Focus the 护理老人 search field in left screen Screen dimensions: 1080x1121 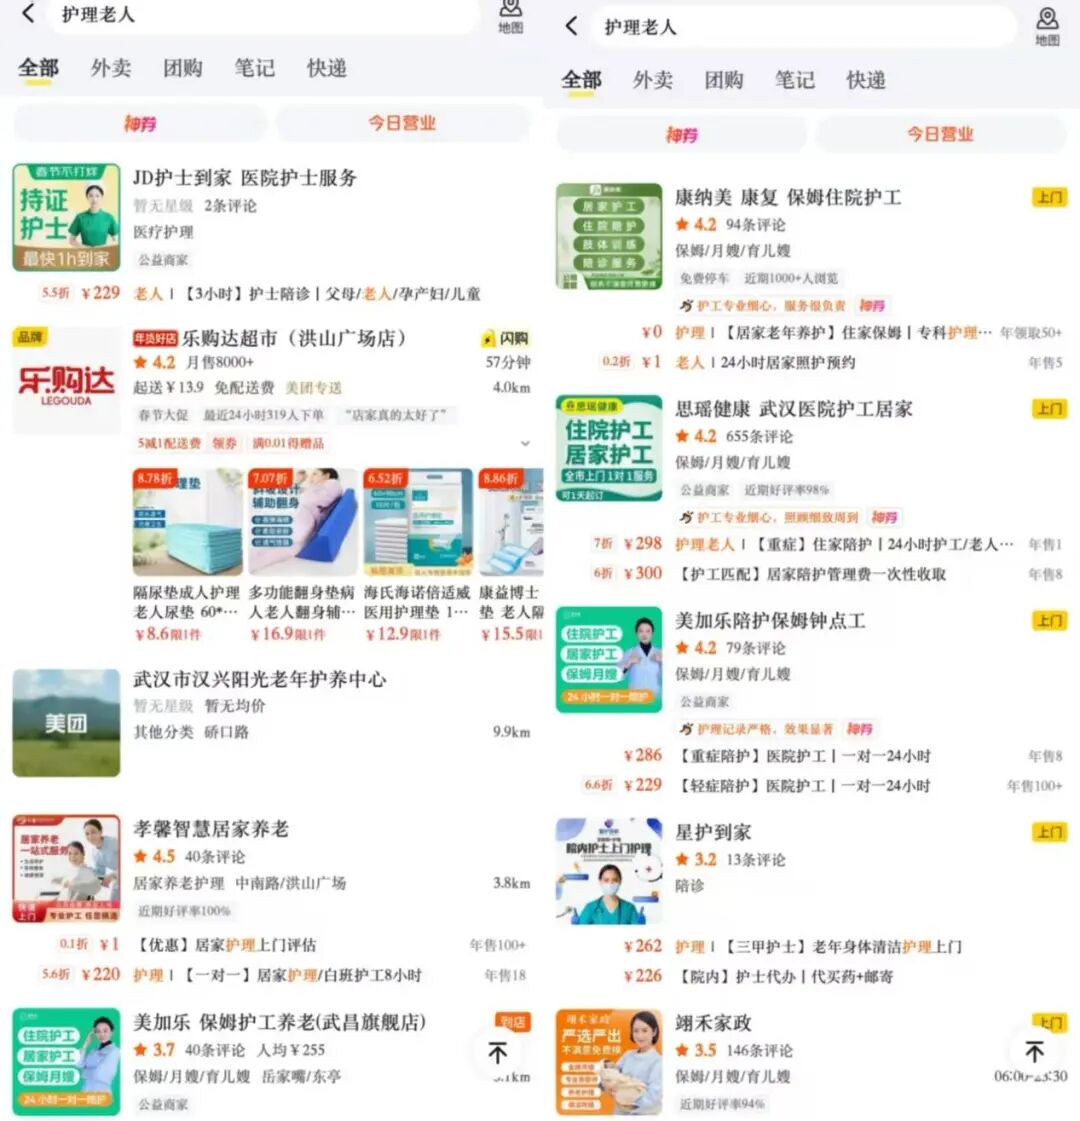point(262,14)
